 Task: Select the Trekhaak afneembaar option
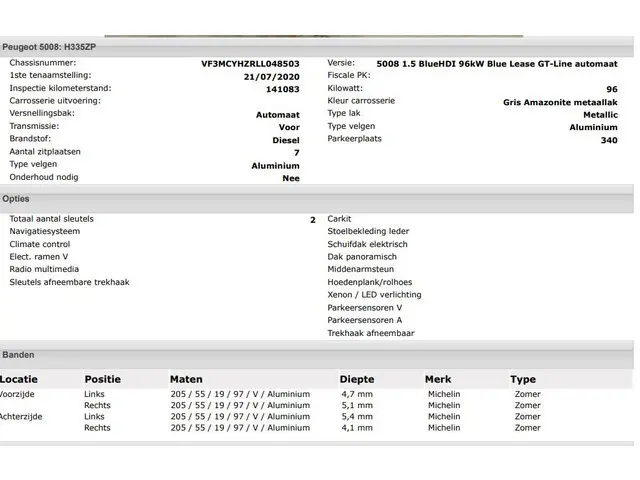[x=370, y=333]
